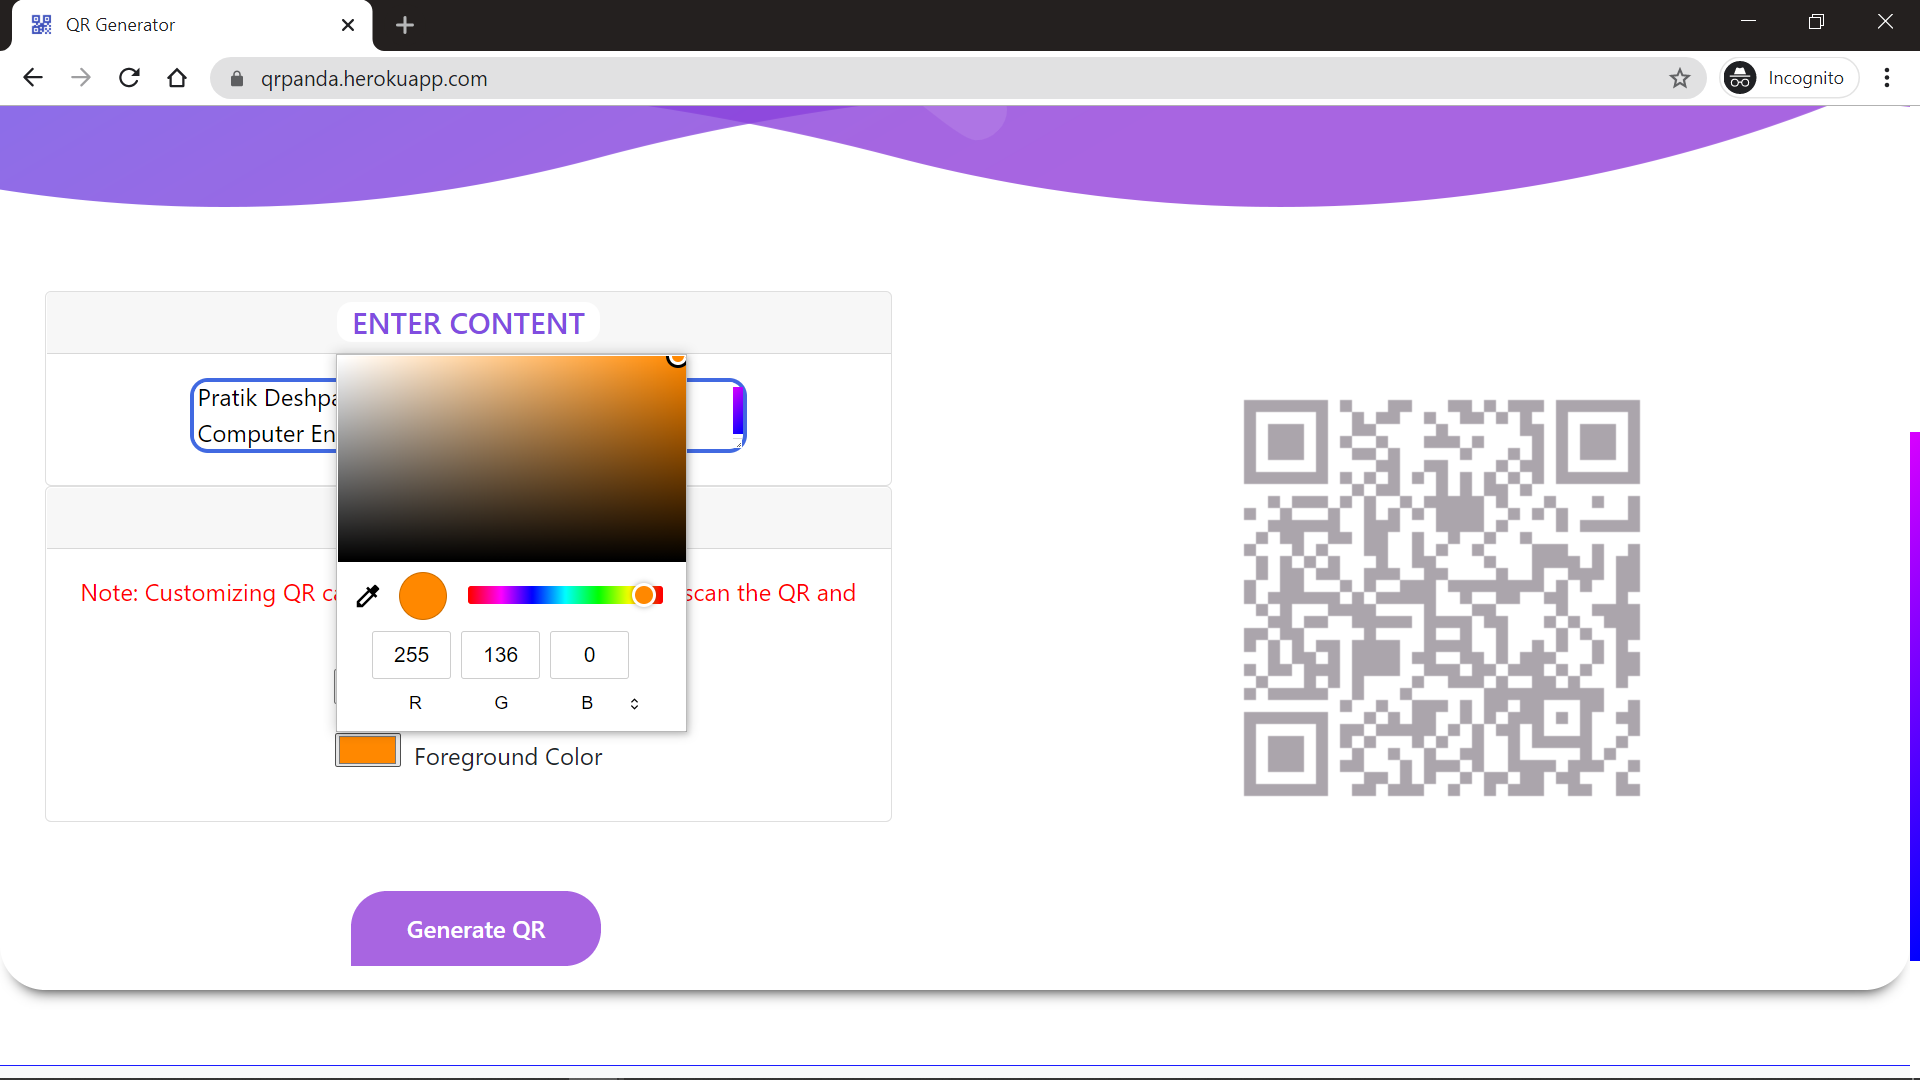Reload the QR Generator page
The width and height of the screenshot is (1920, 1080).
tap(129, 78)
